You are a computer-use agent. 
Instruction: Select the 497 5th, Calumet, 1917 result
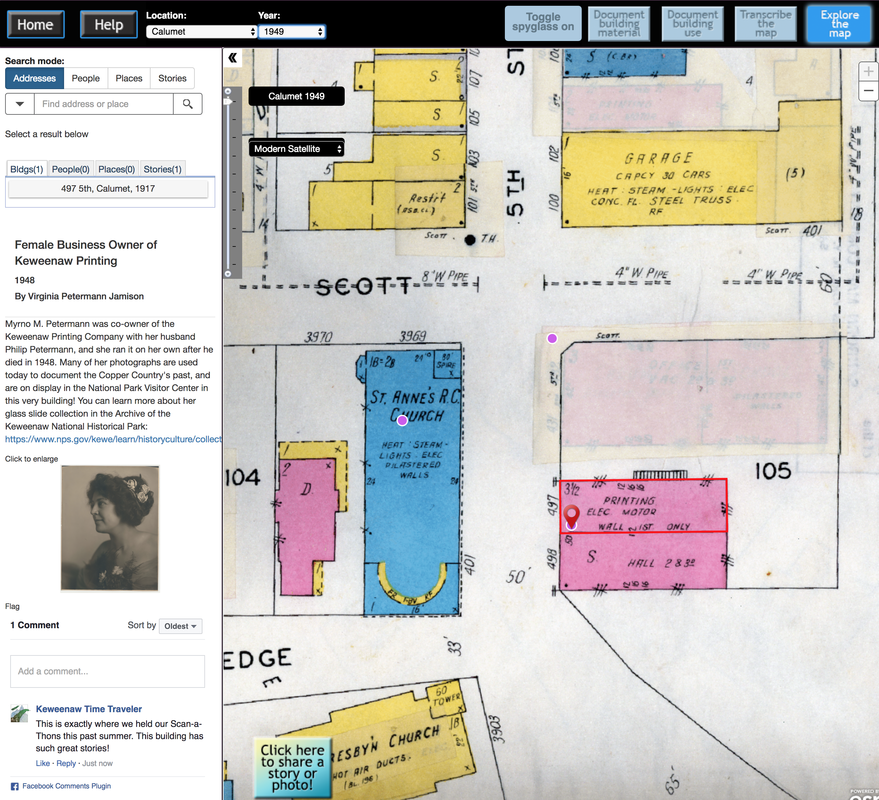tap(108, 189)
